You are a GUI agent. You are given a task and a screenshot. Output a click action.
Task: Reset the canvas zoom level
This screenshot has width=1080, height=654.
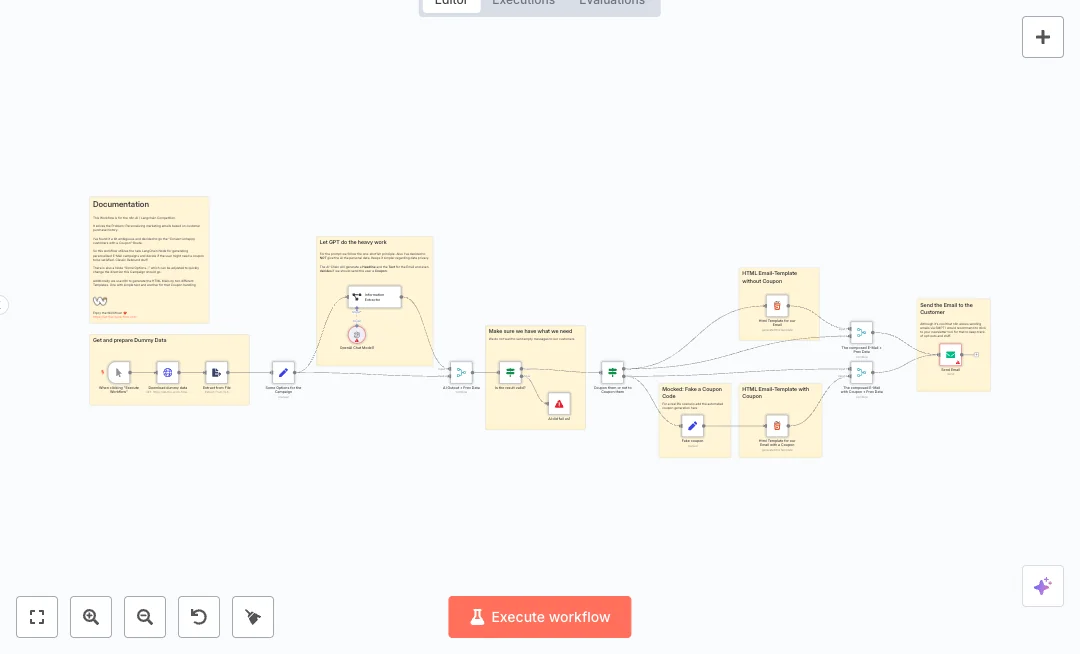tap(199, 617)
